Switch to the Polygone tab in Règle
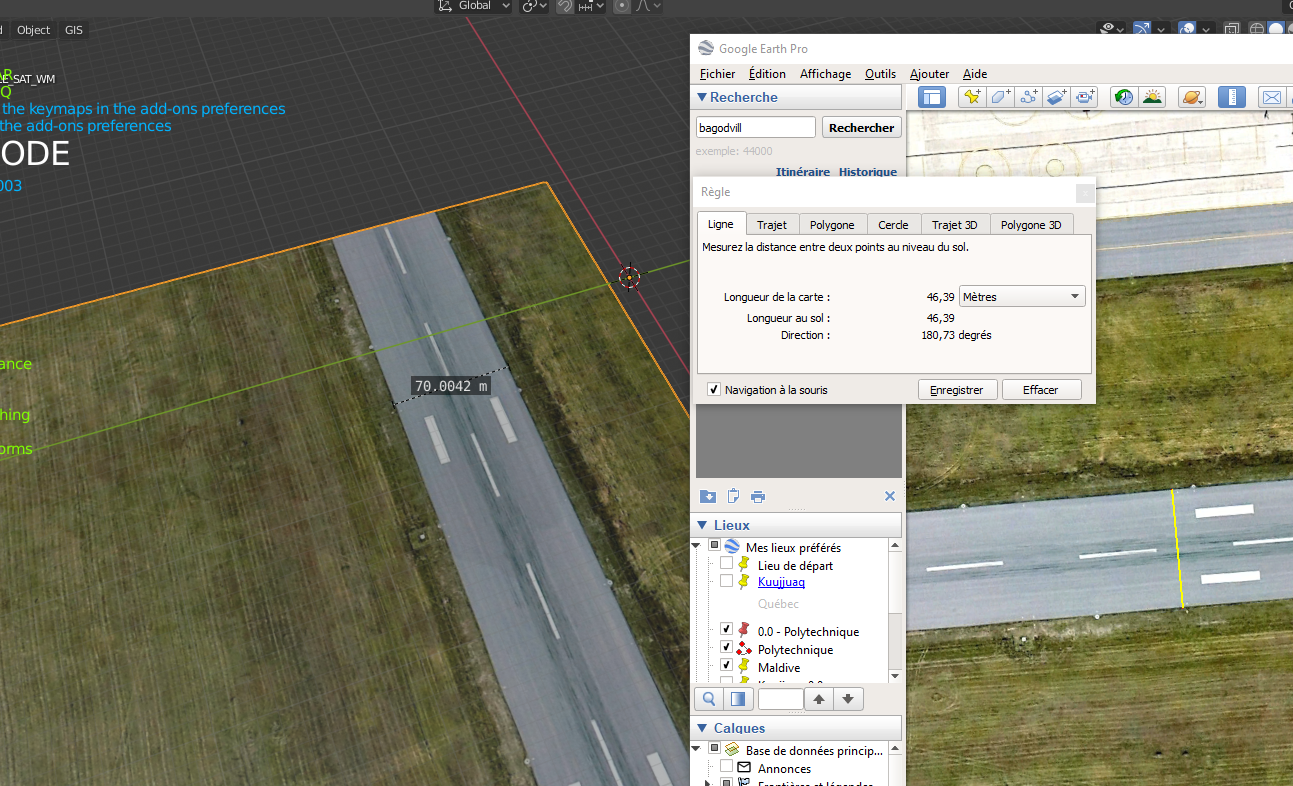This screenshot has width=1293, height=786. 832,224
